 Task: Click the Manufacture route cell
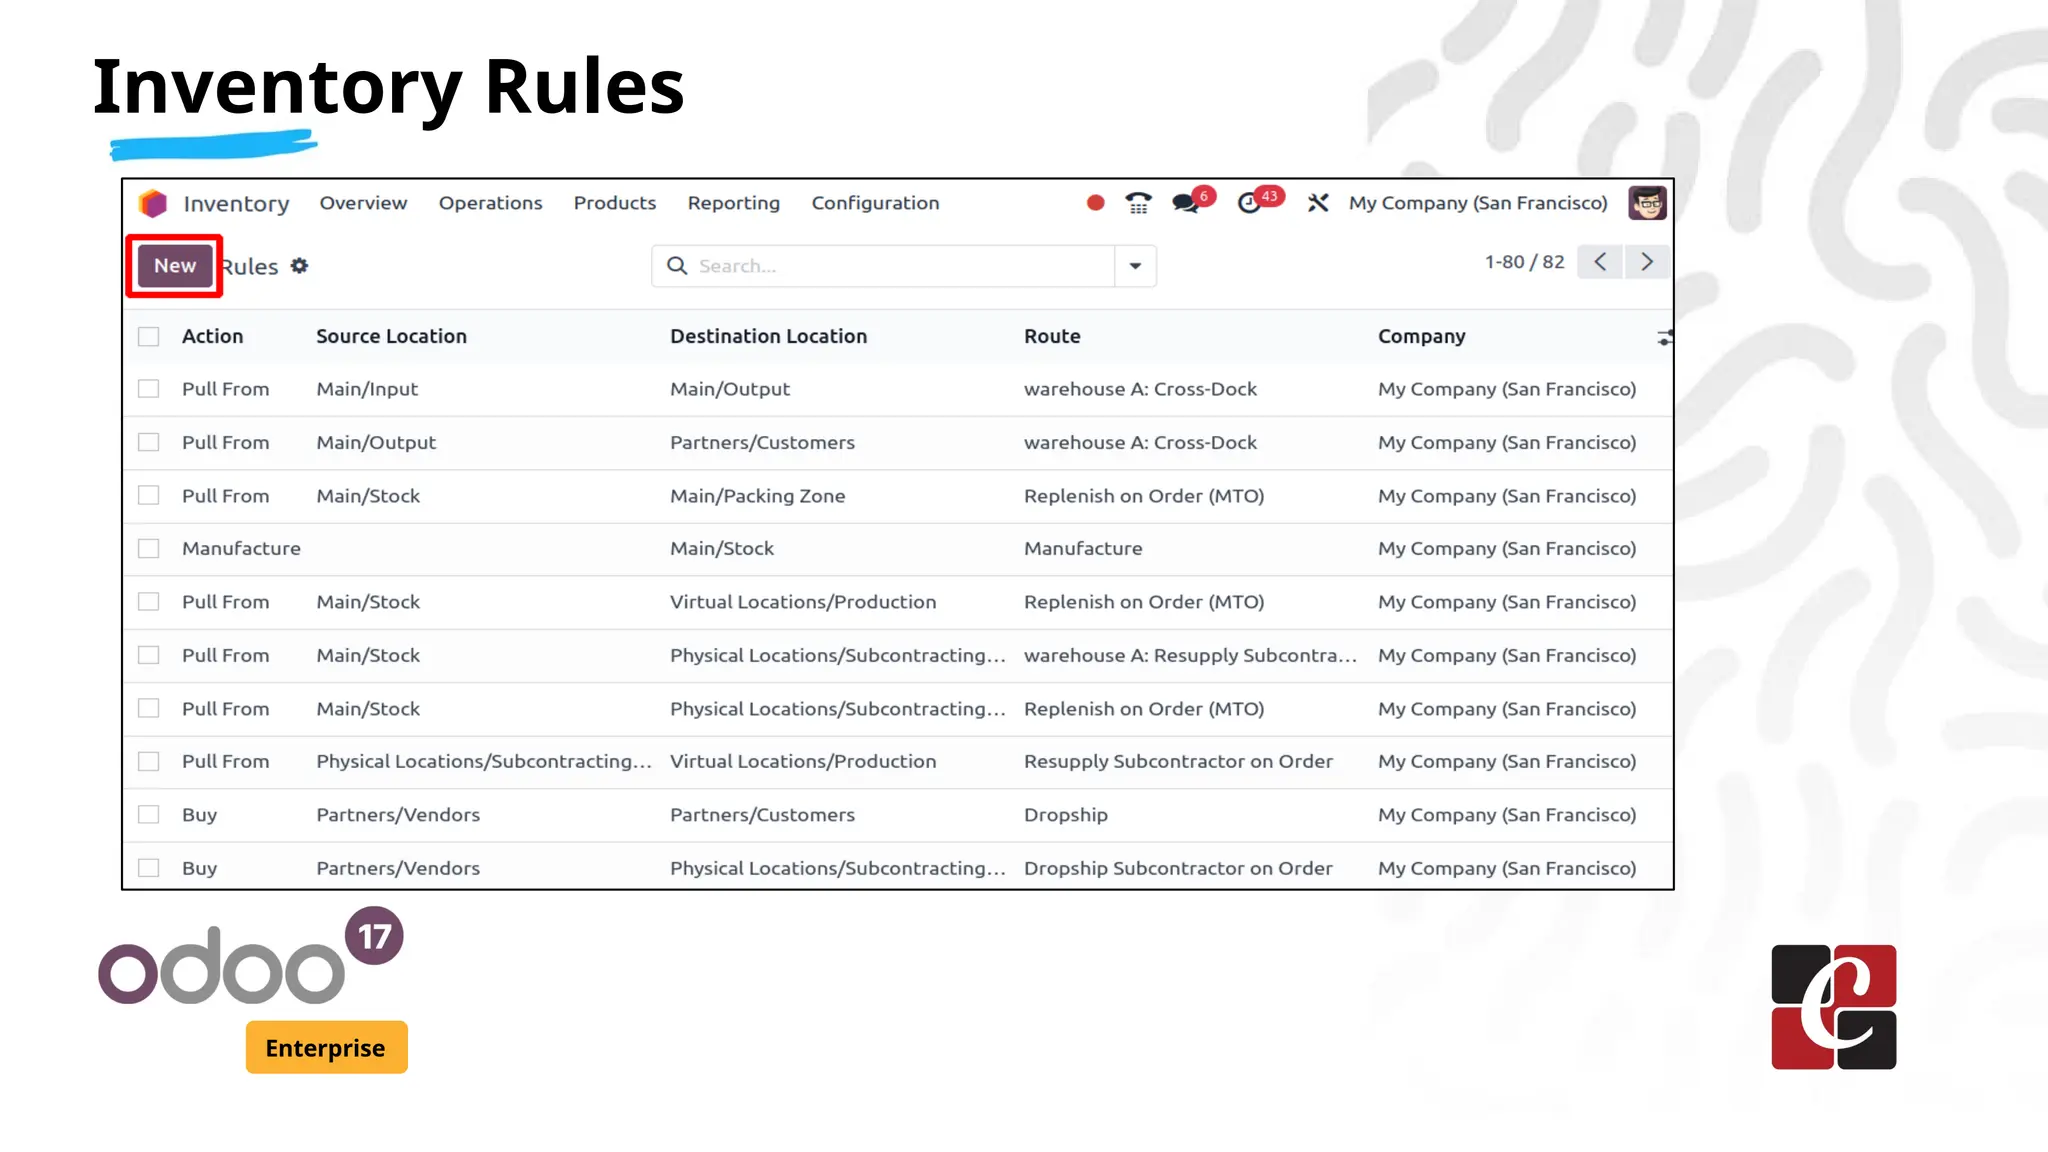[1083, 549]
